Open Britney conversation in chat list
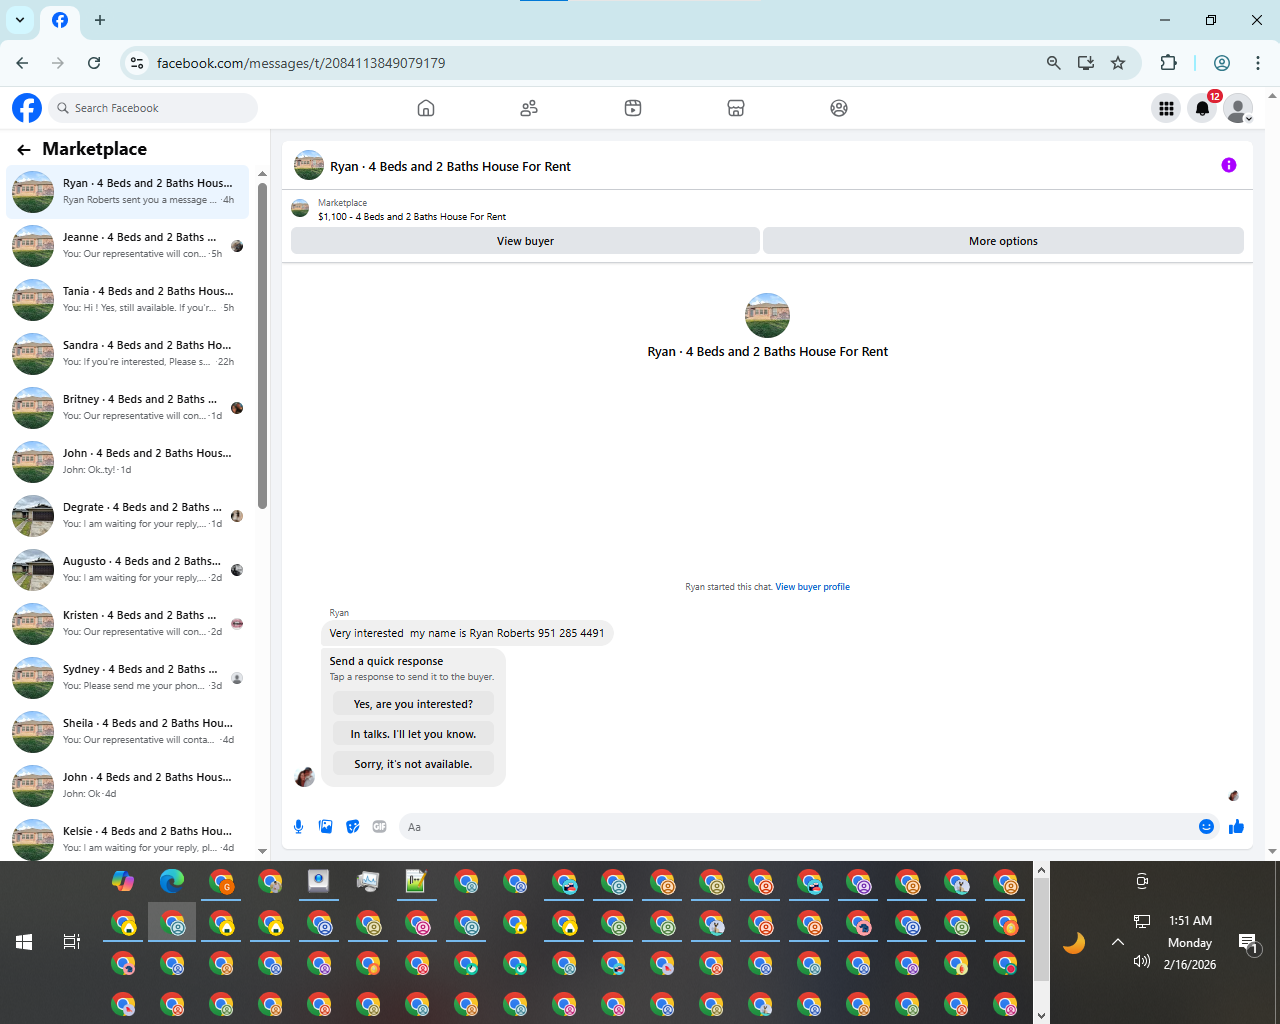This screenshot has height=1024, width=1280. coord(128,407)
